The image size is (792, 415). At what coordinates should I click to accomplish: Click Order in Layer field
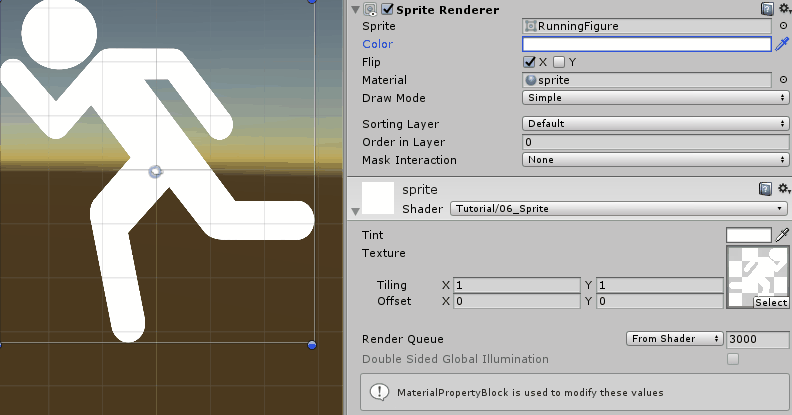pyautogui.click(x=656, y=142)
